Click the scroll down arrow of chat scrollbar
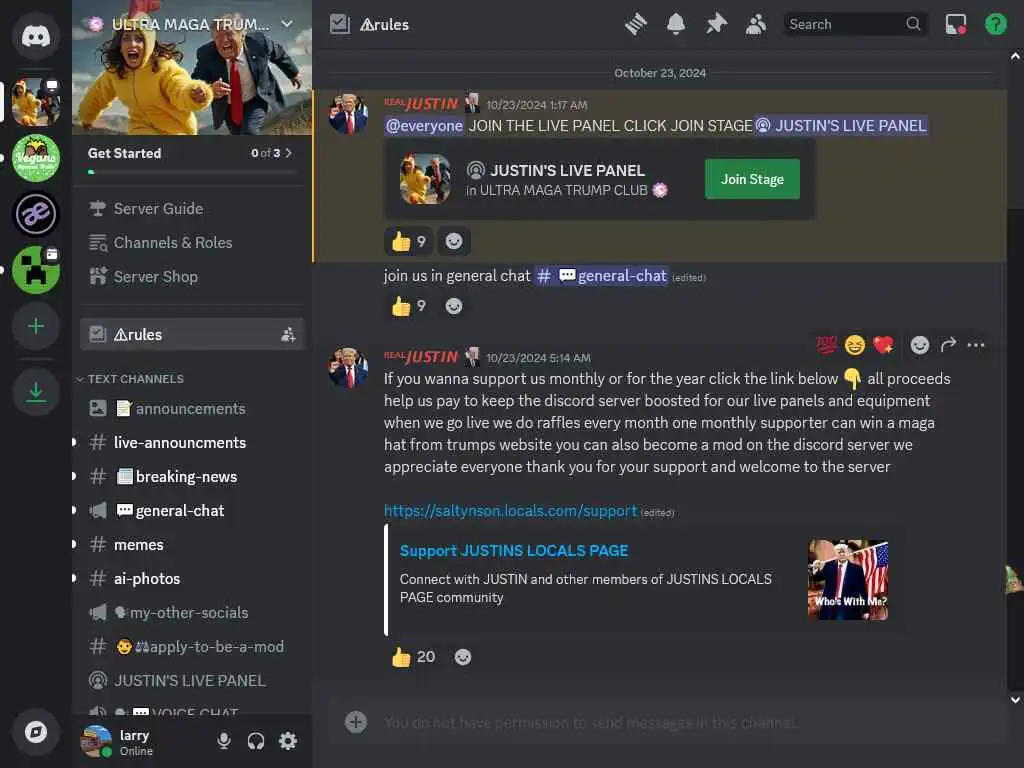Screen dimensions: 1024x768 click(1015, 699)
